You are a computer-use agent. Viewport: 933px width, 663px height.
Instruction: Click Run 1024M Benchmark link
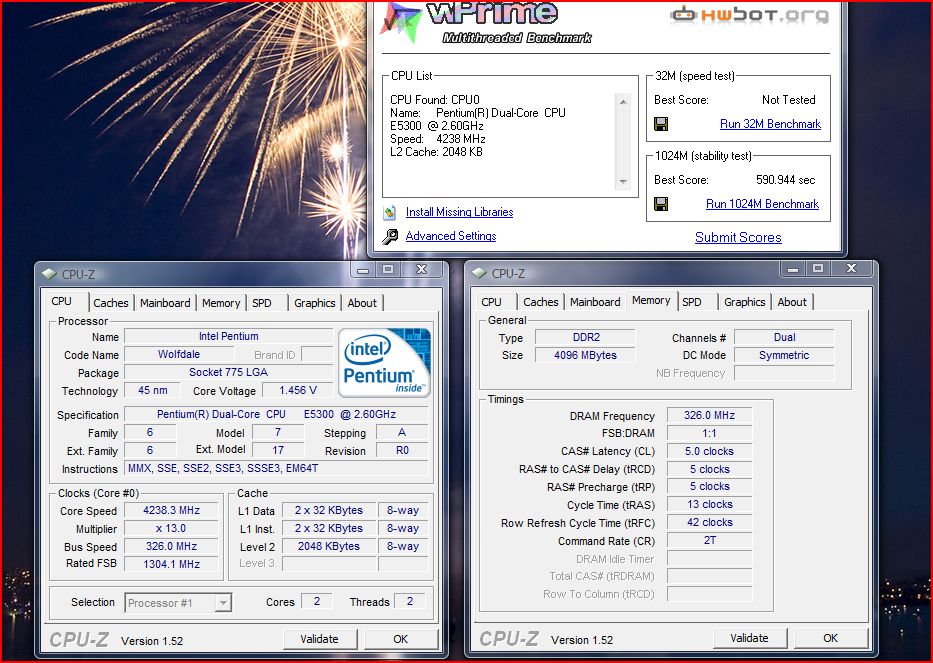(x=762, y=204)
